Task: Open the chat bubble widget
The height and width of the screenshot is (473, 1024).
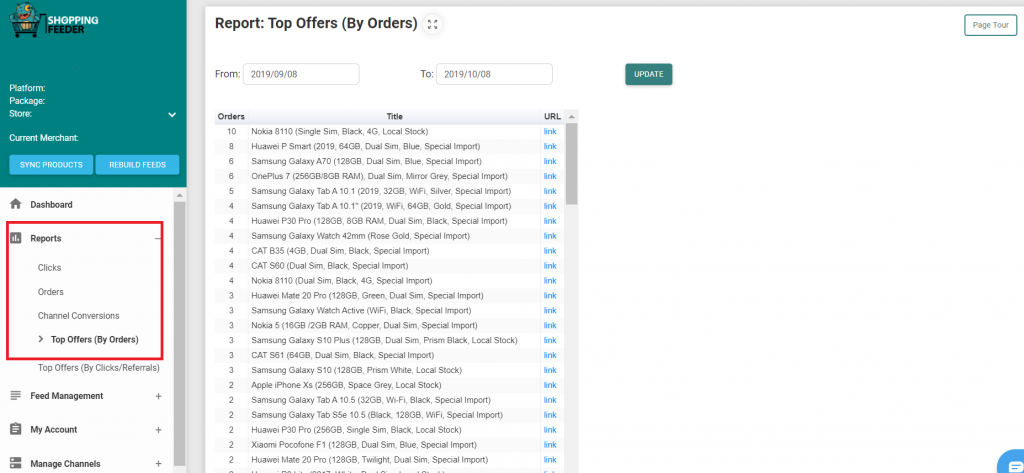Action: (x=1011, y=461)
